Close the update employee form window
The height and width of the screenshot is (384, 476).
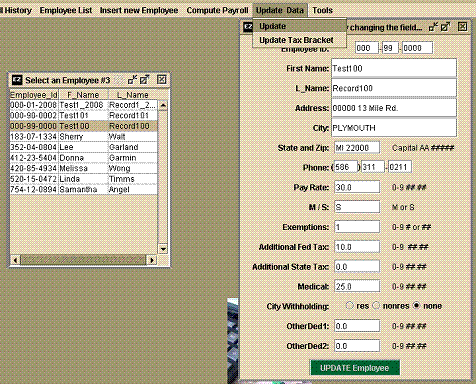pyautogui.click(x=462, y=27)
